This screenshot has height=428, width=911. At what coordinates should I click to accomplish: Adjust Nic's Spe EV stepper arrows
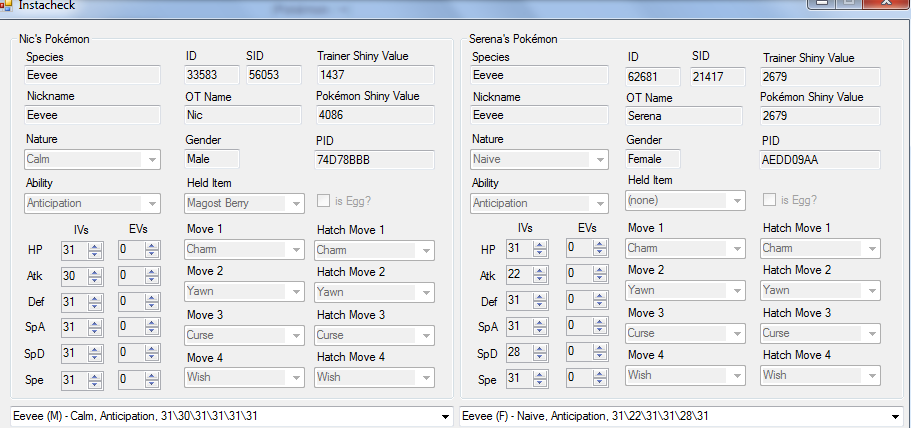point(152,380)
